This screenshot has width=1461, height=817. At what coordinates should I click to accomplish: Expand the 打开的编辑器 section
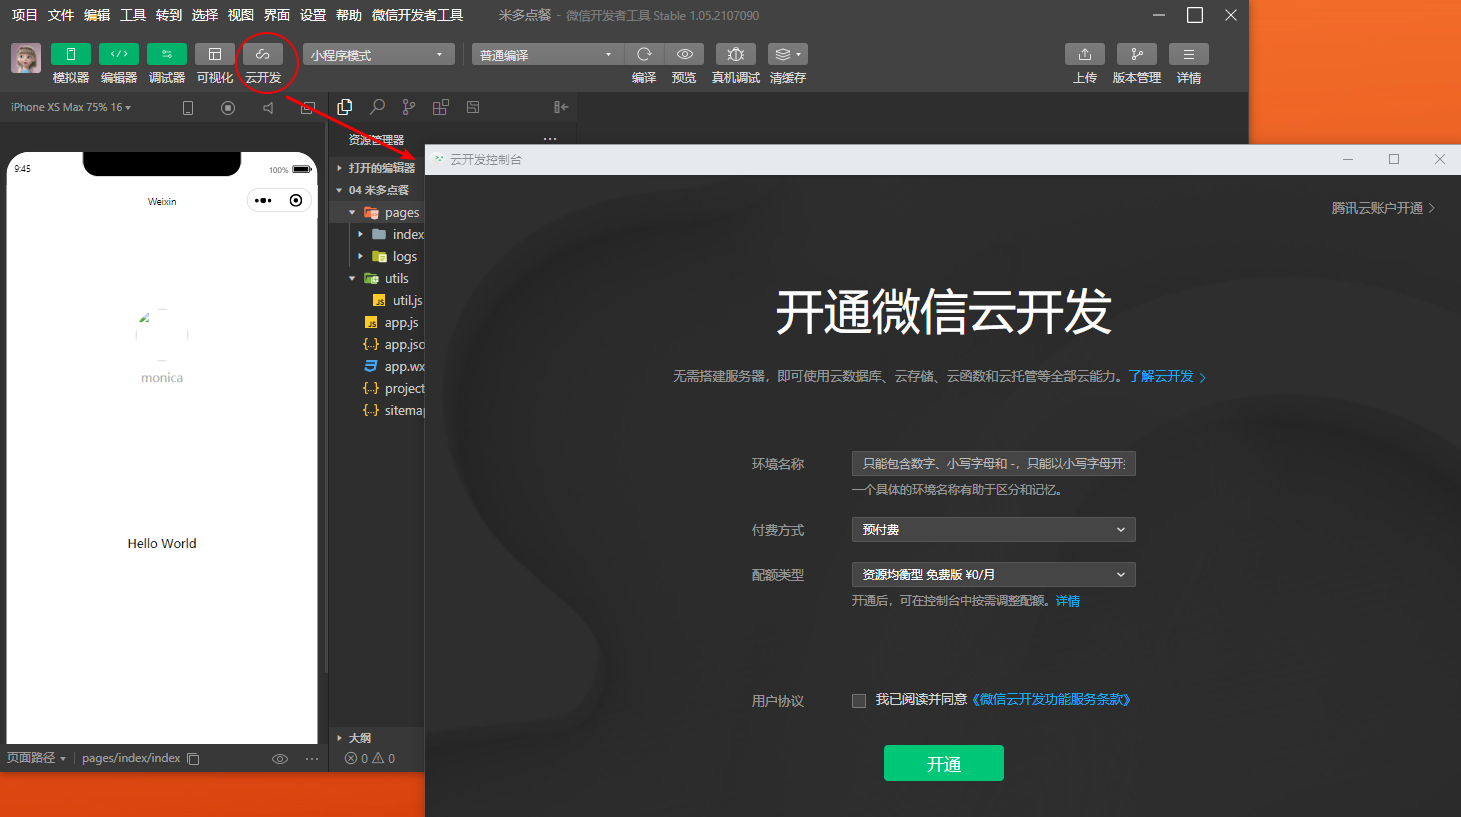(376, 168)
